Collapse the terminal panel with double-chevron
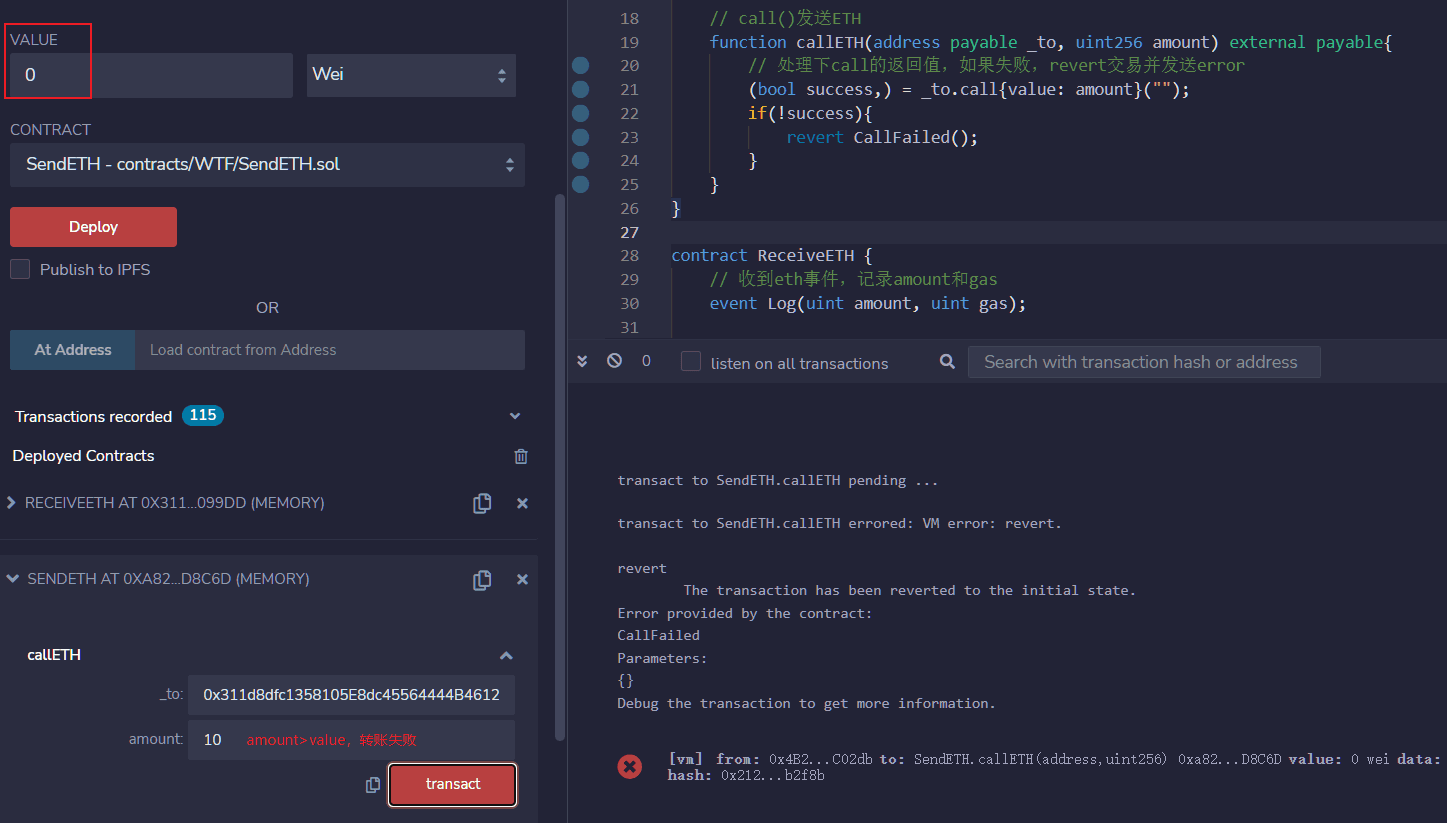 coord(582,361)
